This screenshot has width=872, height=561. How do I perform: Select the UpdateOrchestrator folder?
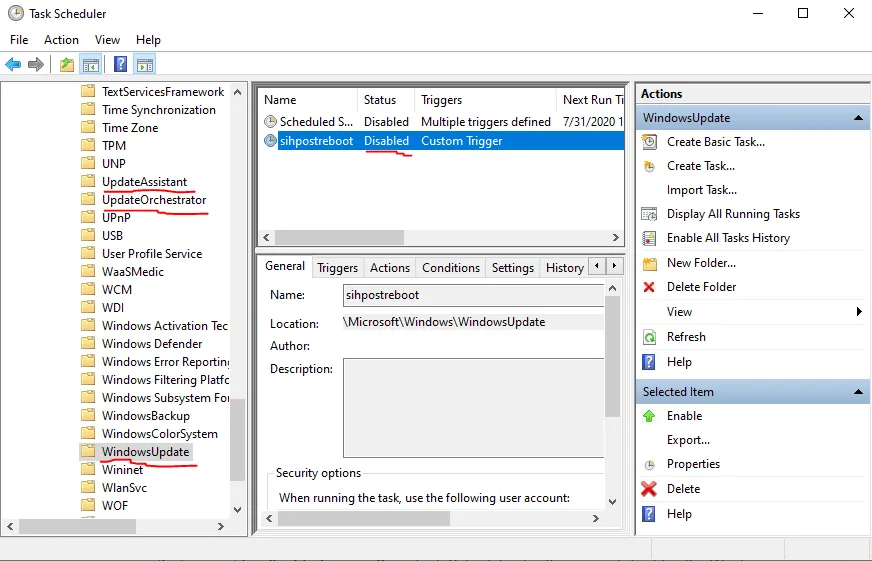tap(154, 200)
